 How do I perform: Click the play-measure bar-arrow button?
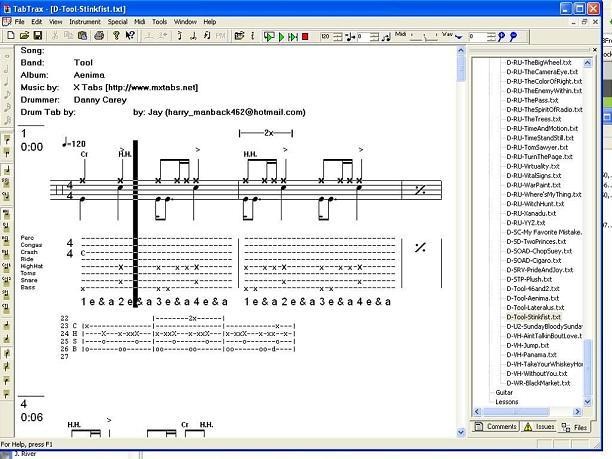[293, 37]
